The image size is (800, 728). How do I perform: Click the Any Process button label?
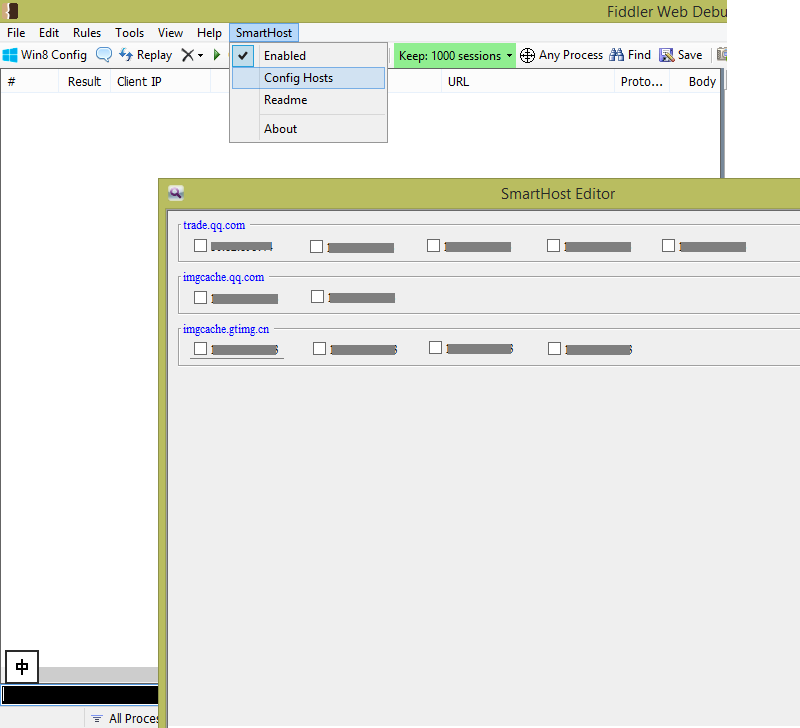click(x=570, y=55)
